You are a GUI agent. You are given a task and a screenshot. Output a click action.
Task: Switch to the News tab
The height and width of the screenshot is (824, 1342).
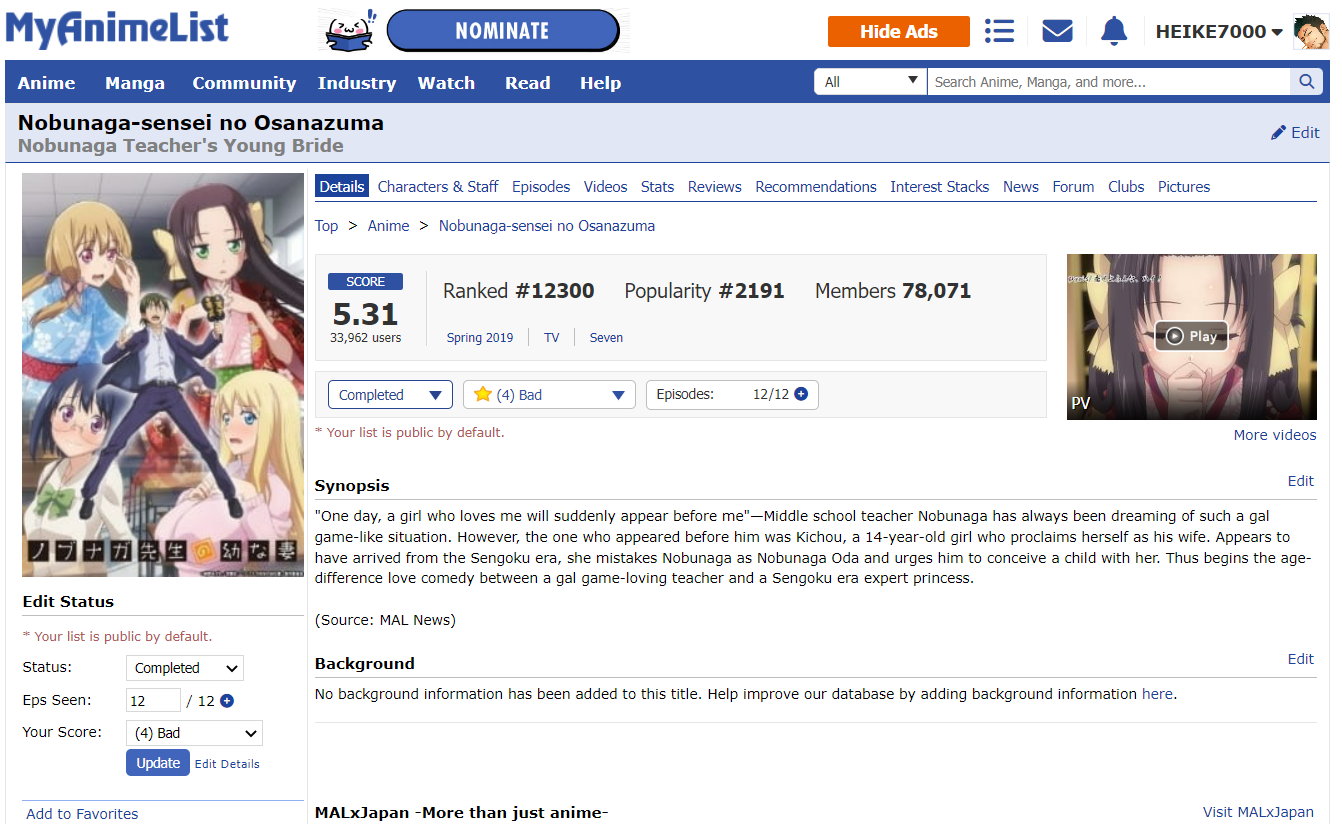point(1021,187)
